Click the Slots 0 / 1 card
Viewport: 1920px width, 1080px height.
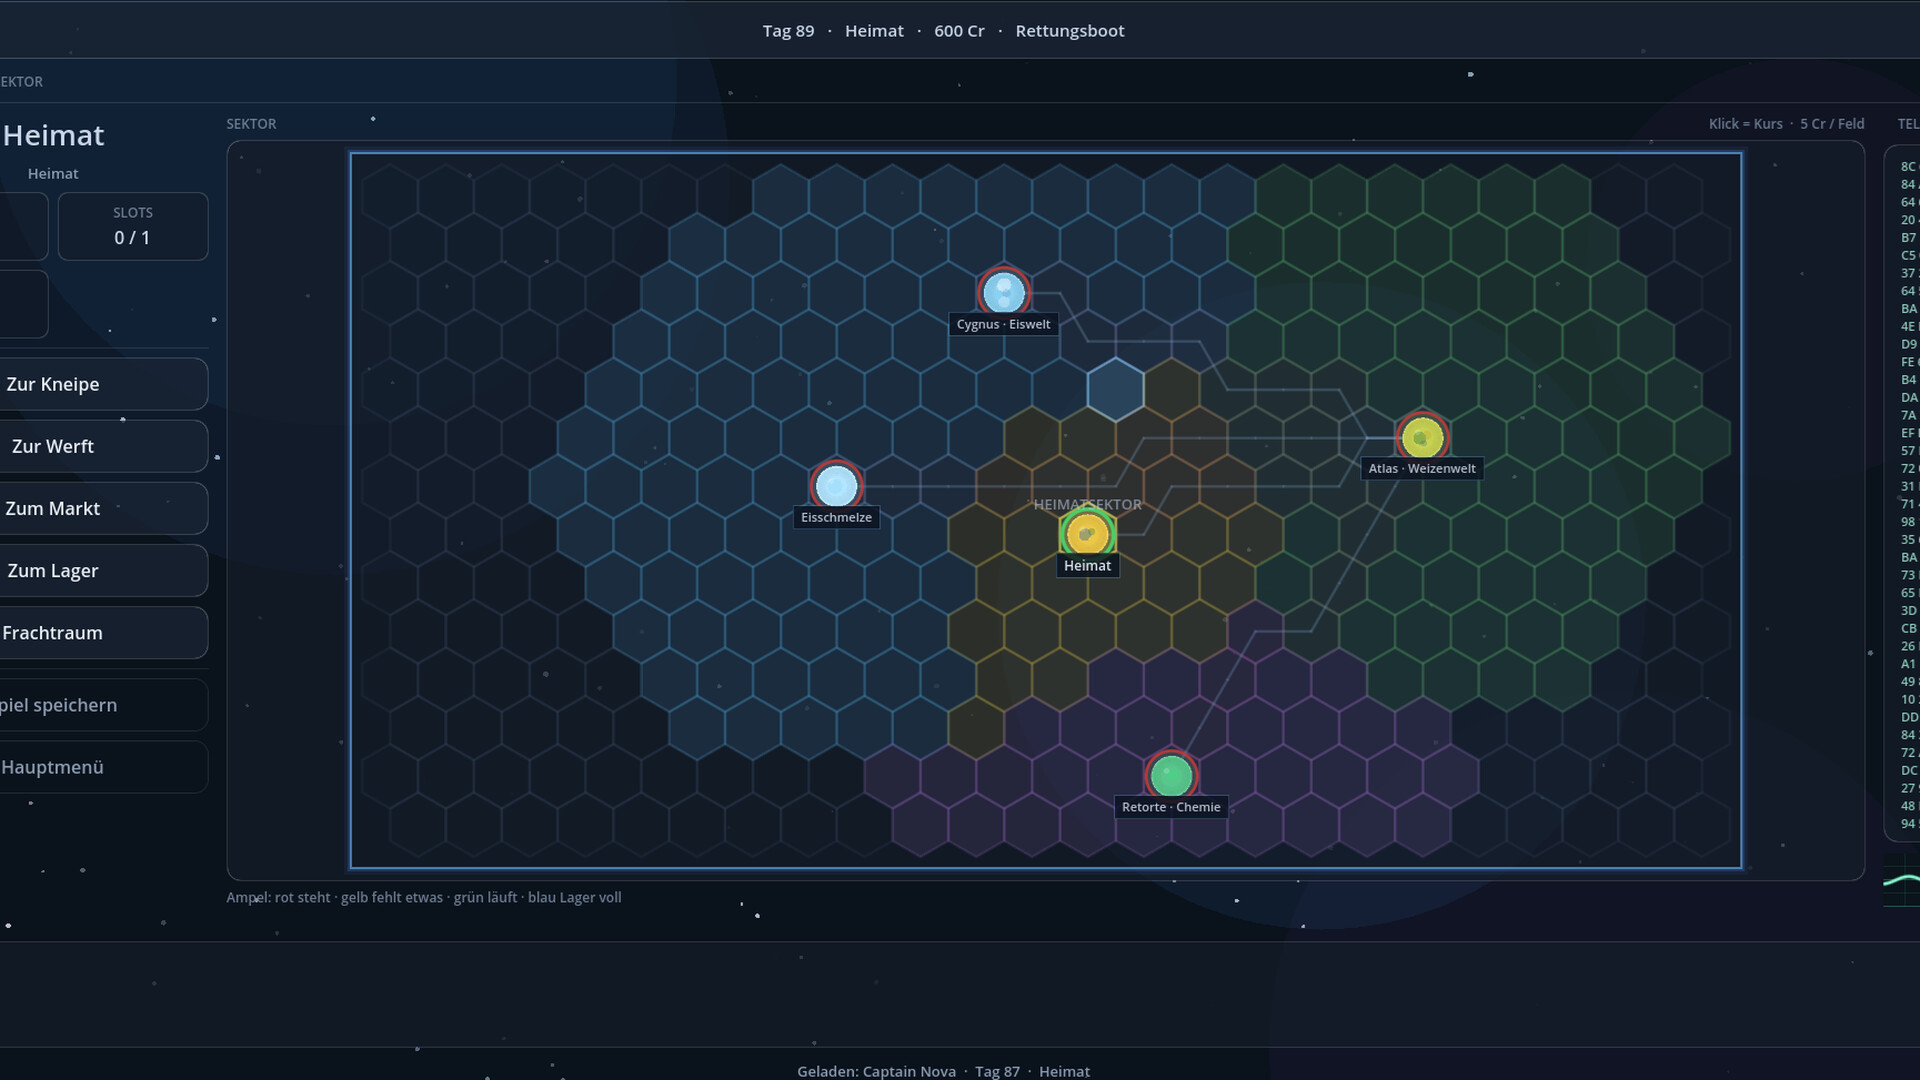point(133,226)
